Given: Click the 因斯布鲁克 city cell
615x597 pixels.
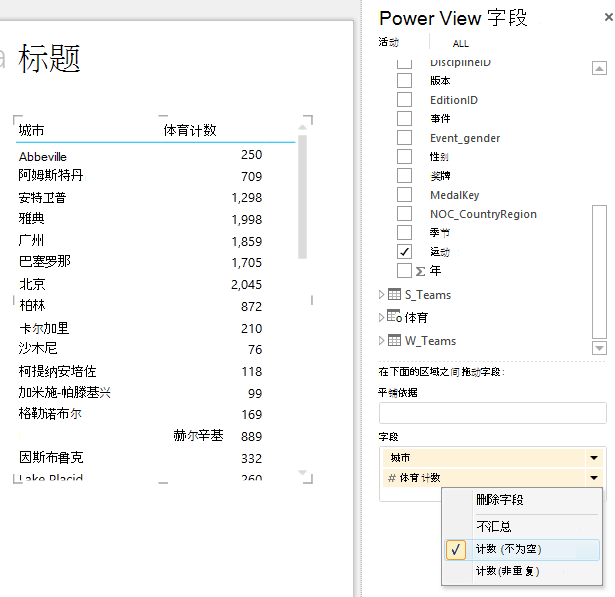Looking at the screenshot, I should [x=51, y=457].
